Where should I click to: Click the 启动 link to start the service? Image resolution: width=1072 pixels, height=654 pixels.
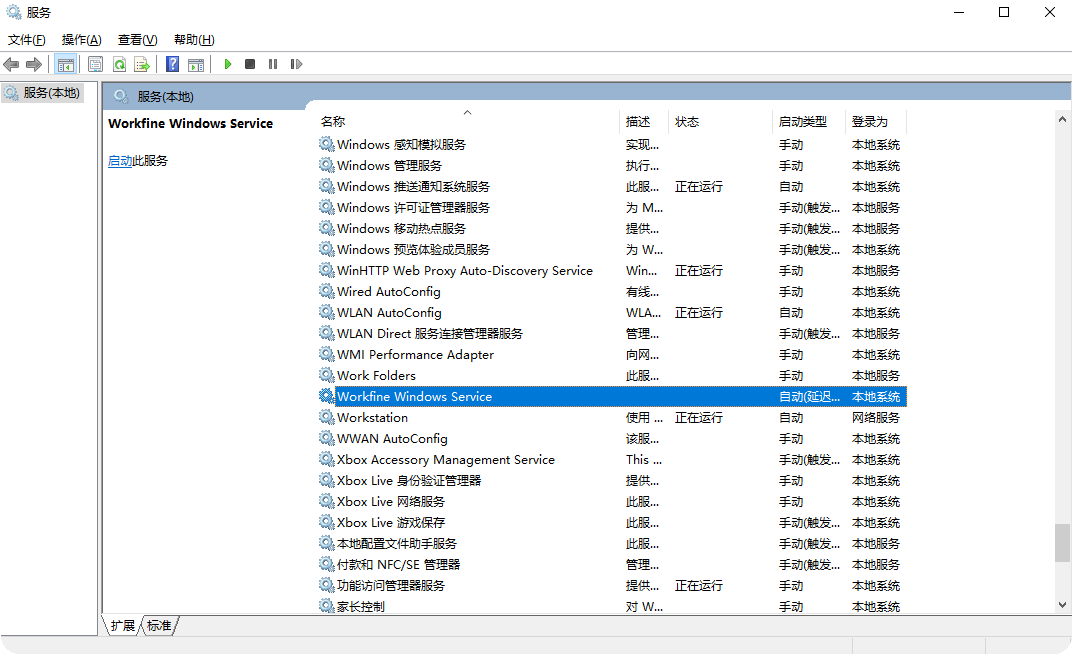coord(120,161)
